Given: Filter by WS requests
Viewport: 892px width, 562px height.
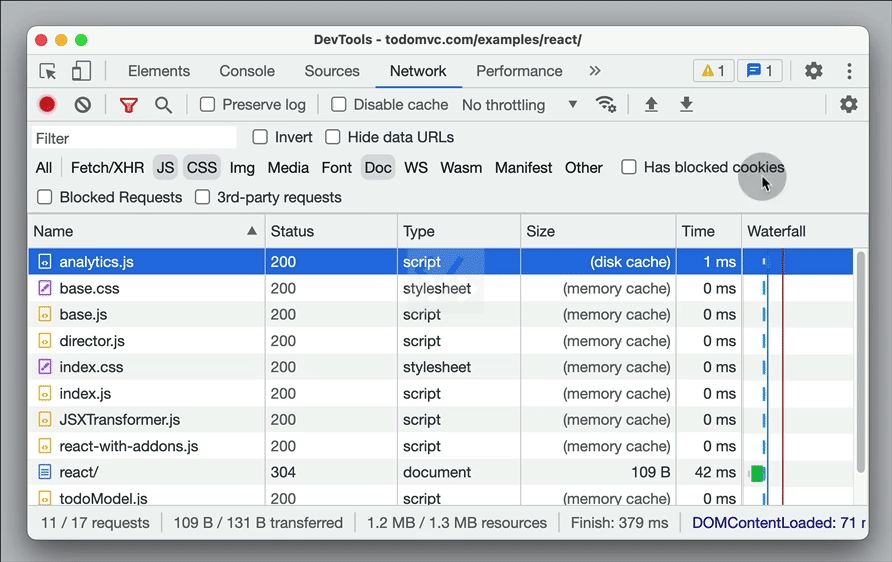Looking at the screenshot, I should [416, 168].
